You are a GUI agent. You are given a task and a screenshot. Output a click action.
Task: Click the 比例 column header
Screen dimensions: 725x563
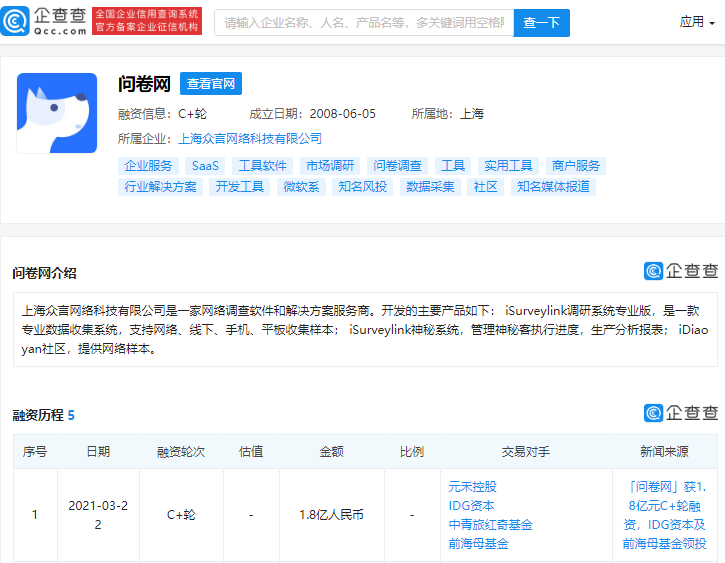pyautogui.click(x=412, y=452)
